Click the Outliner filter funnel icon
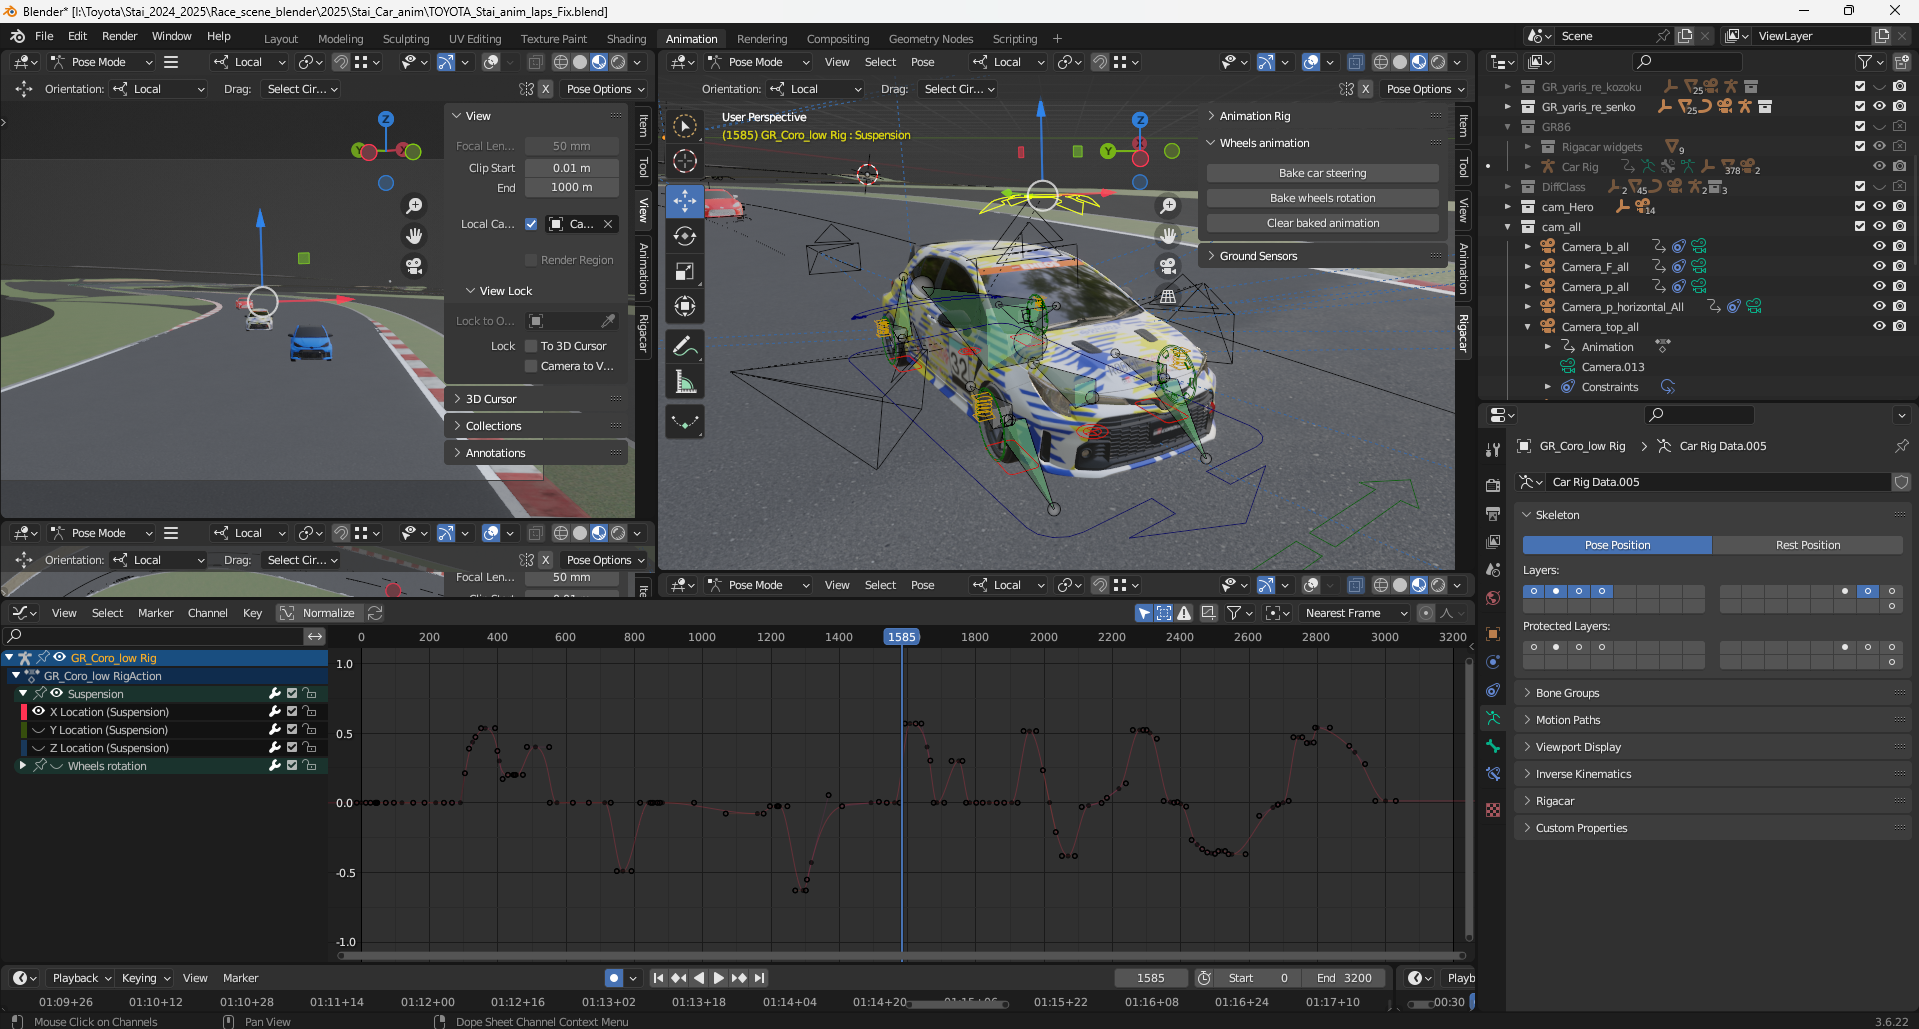The height and width of the screenshot is (1029, 1919). [x=1865, y=62]
